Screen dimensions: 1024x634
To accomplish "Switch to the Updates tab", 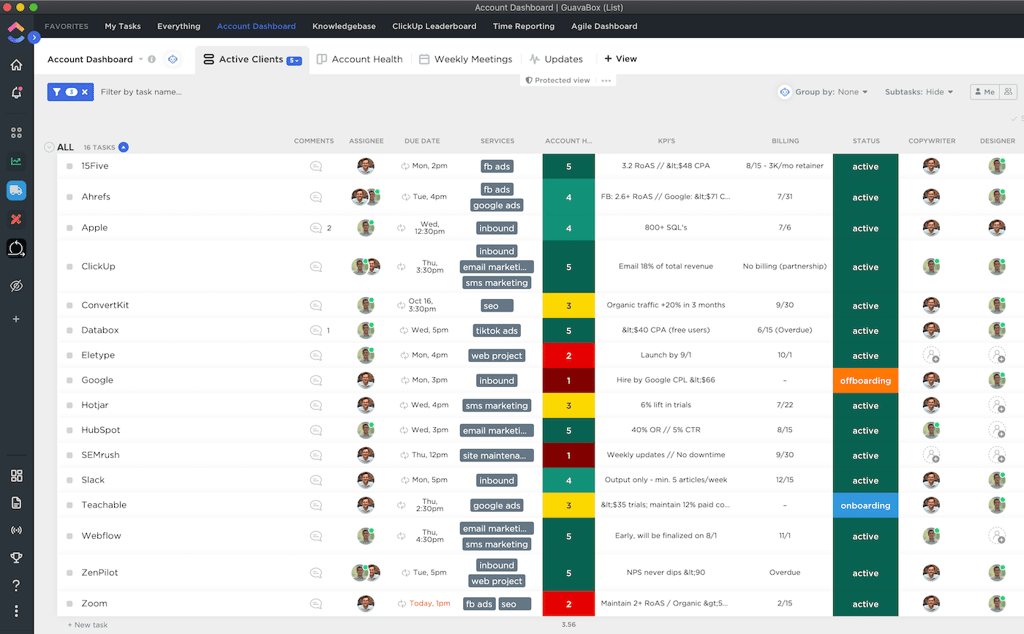I will [556, 59].
